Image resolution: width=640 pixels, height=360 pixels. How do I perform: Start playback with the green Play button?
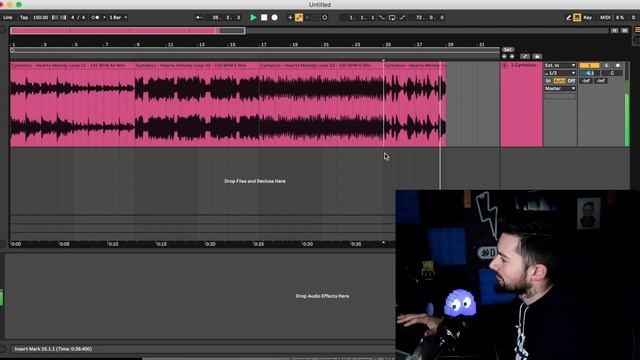253,18
